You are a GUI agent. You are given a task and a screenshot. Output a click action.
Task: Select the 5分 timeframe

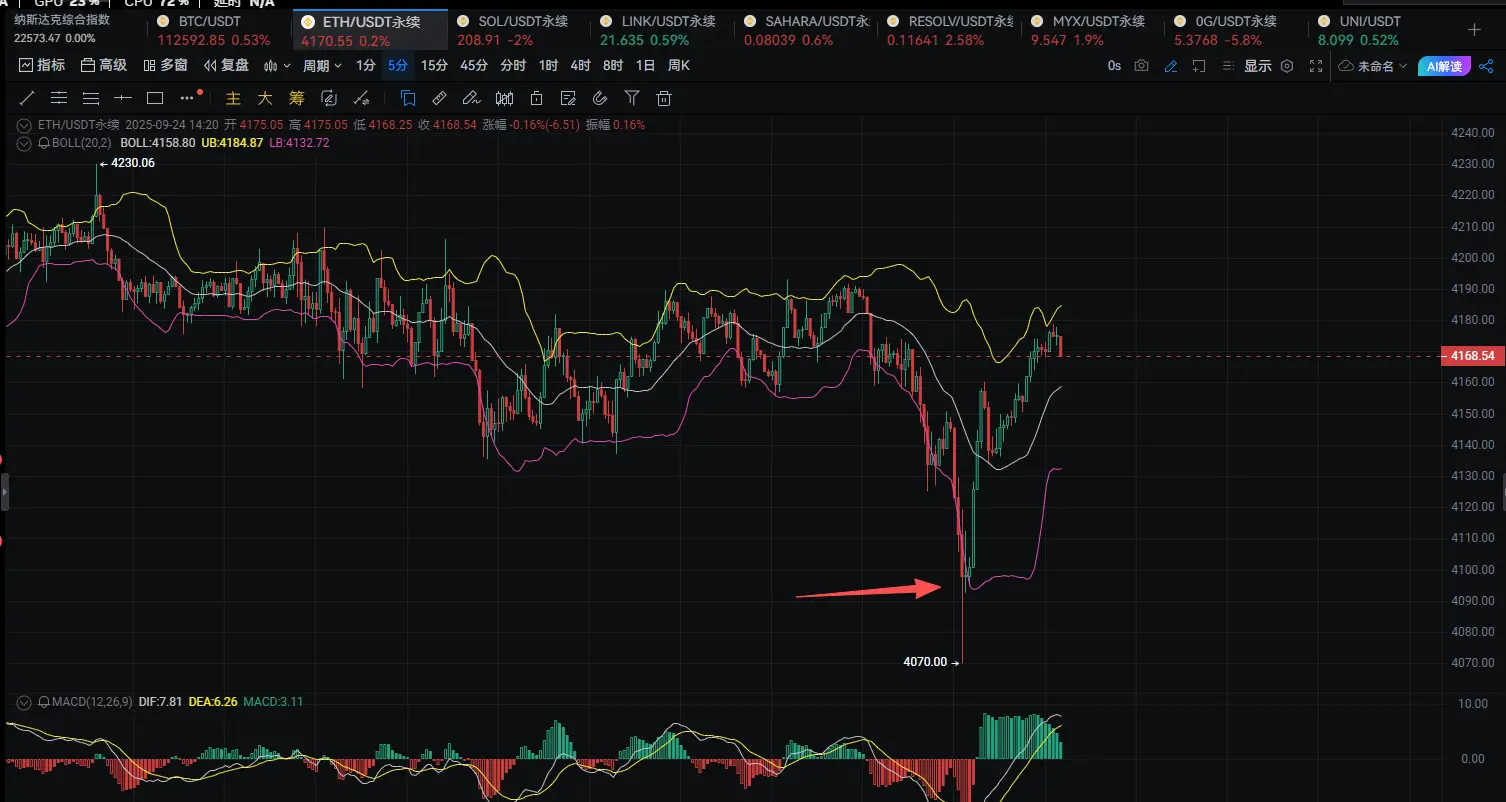pos(398,66)
